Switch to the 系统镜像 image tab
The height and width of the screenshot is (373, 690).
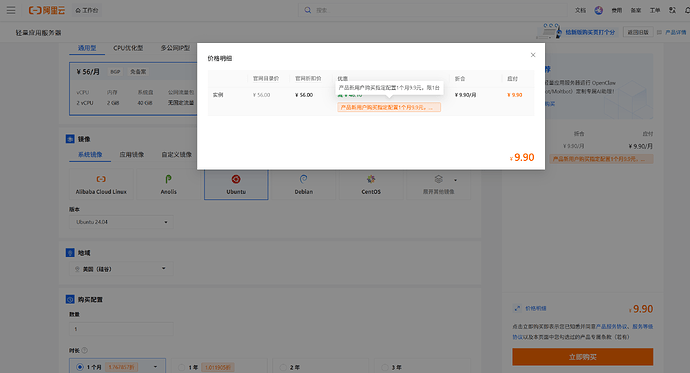[90, 155]
